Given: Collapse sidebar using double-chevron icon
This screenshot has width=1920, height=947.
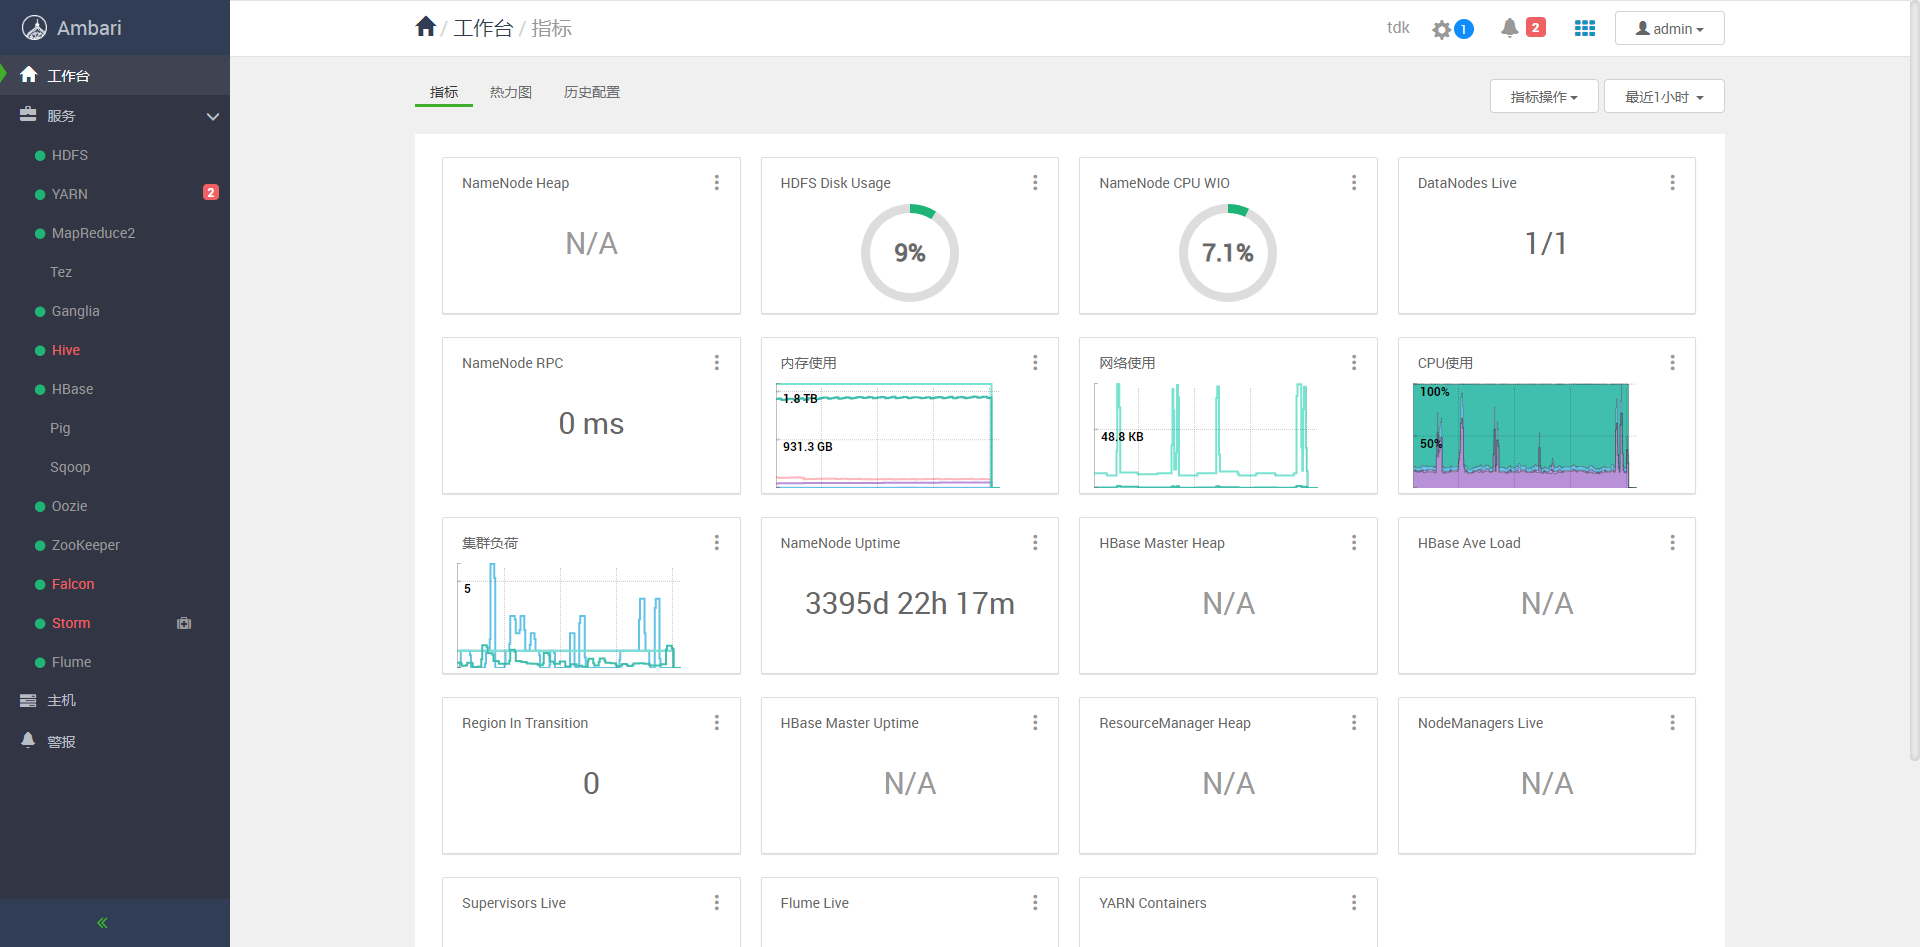Looking at the screenshot, I should click(x=102, y=923).
